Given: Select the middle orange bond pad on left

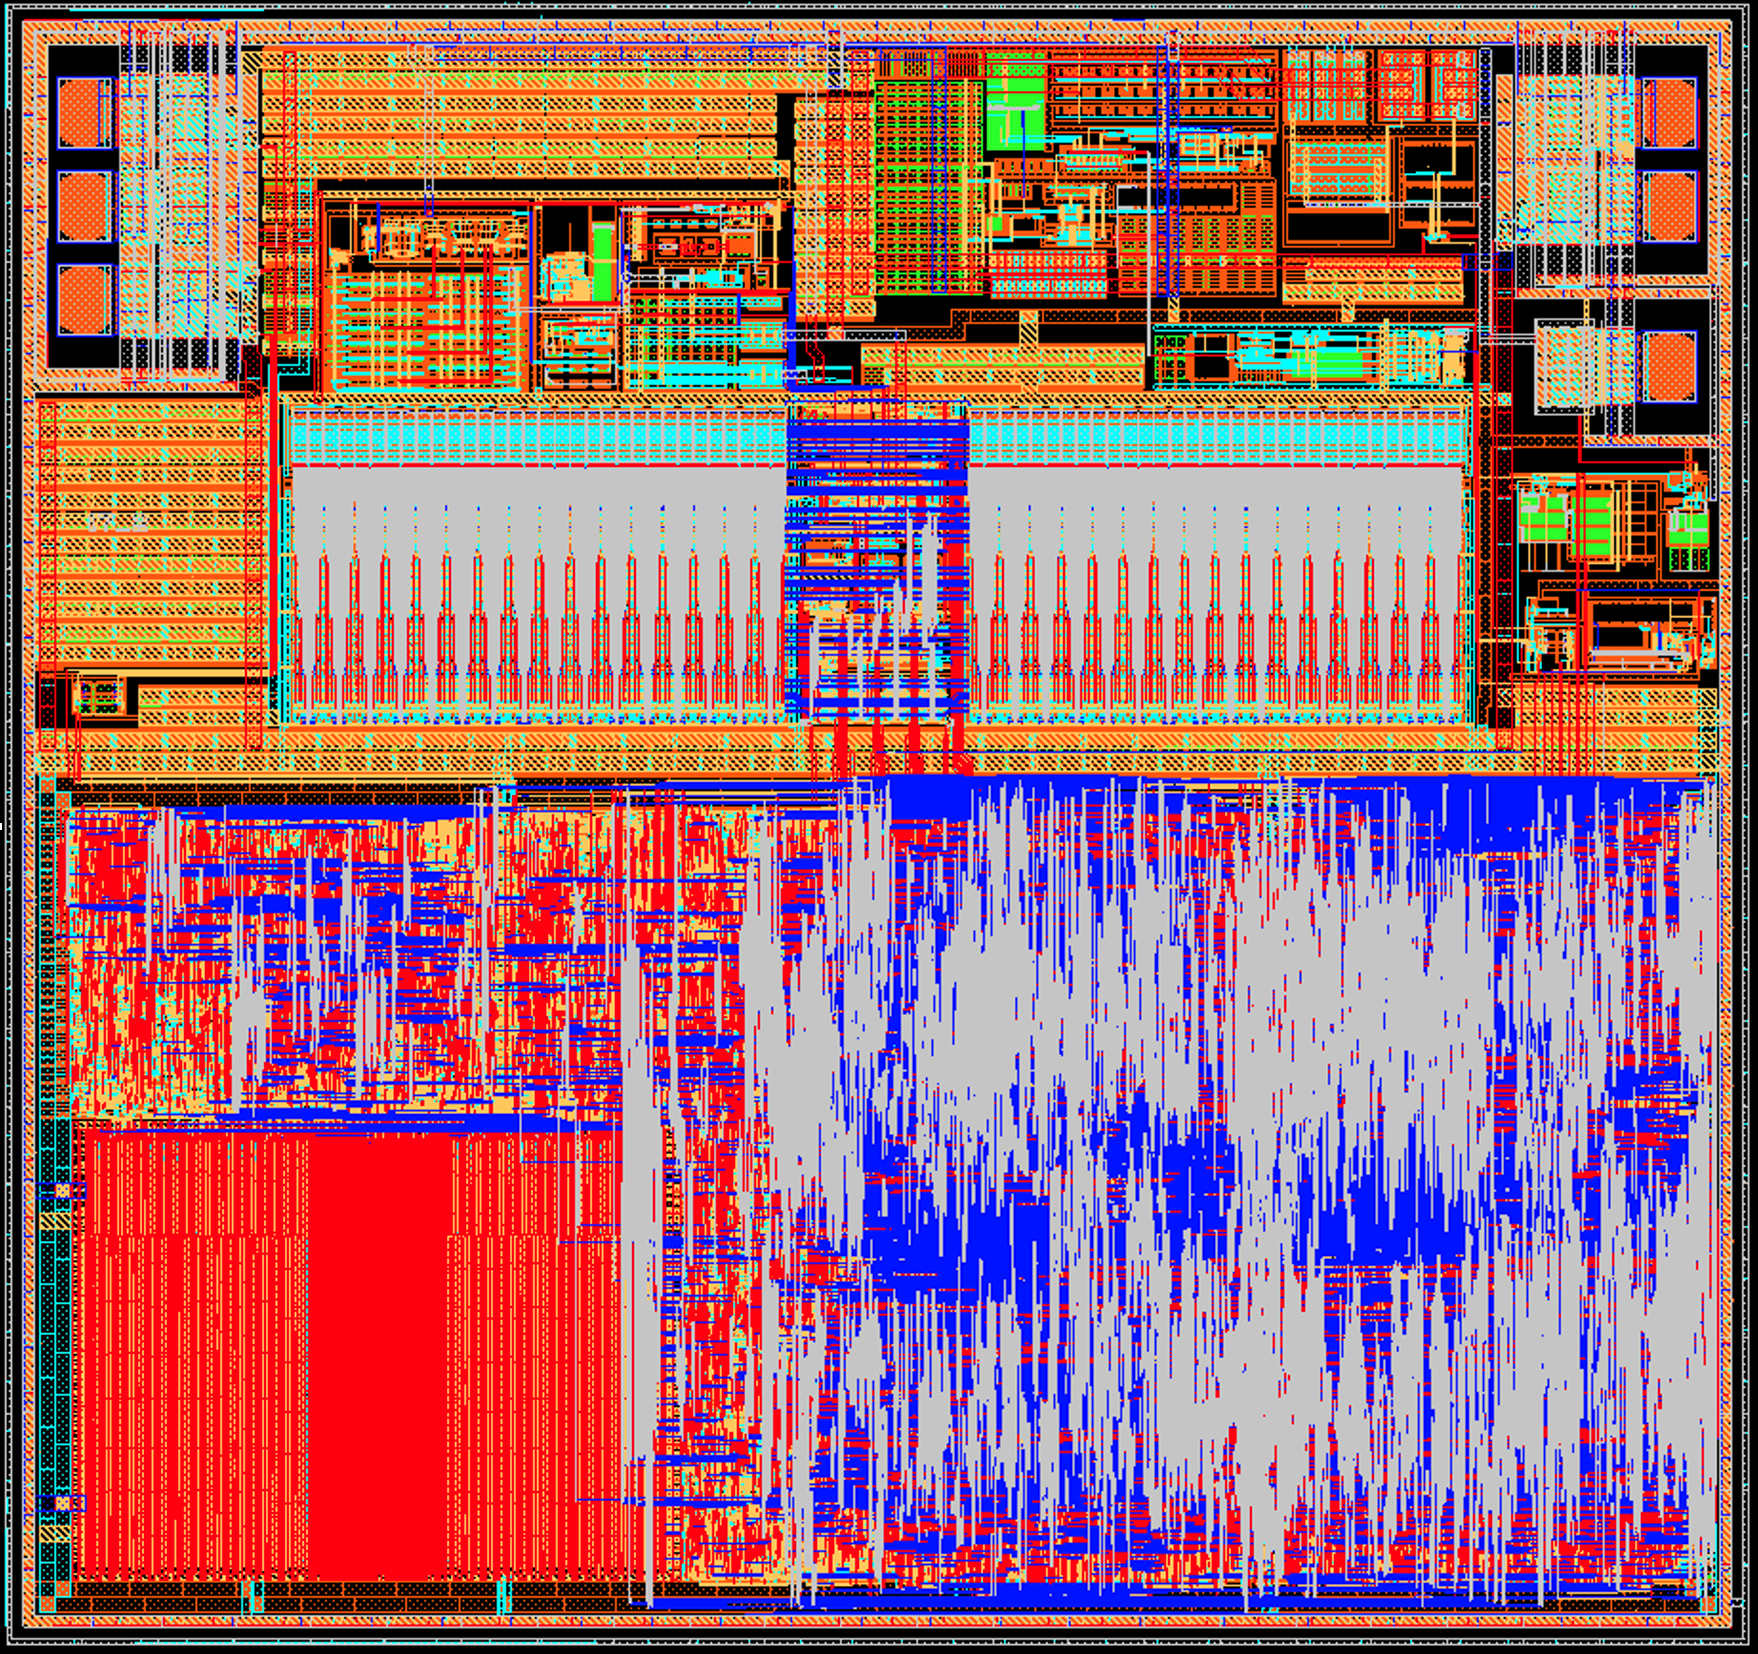Looking at the screenshot, I should click(x=85, y=207).
